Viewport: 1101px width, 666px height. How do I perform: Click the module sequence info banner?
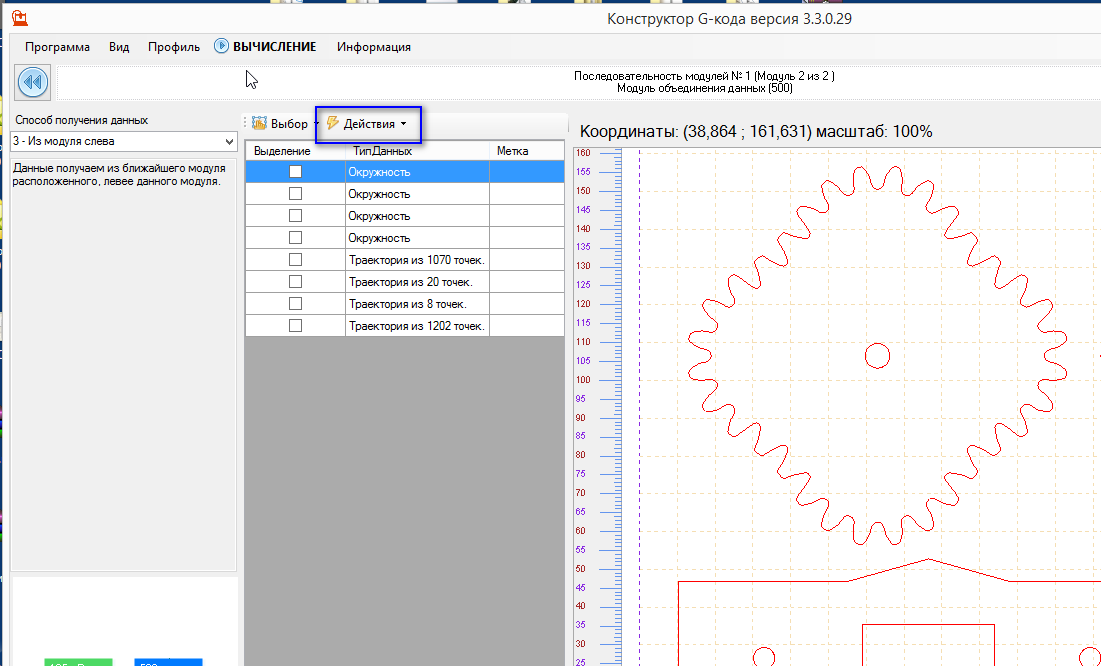click(x=704, y=82)
